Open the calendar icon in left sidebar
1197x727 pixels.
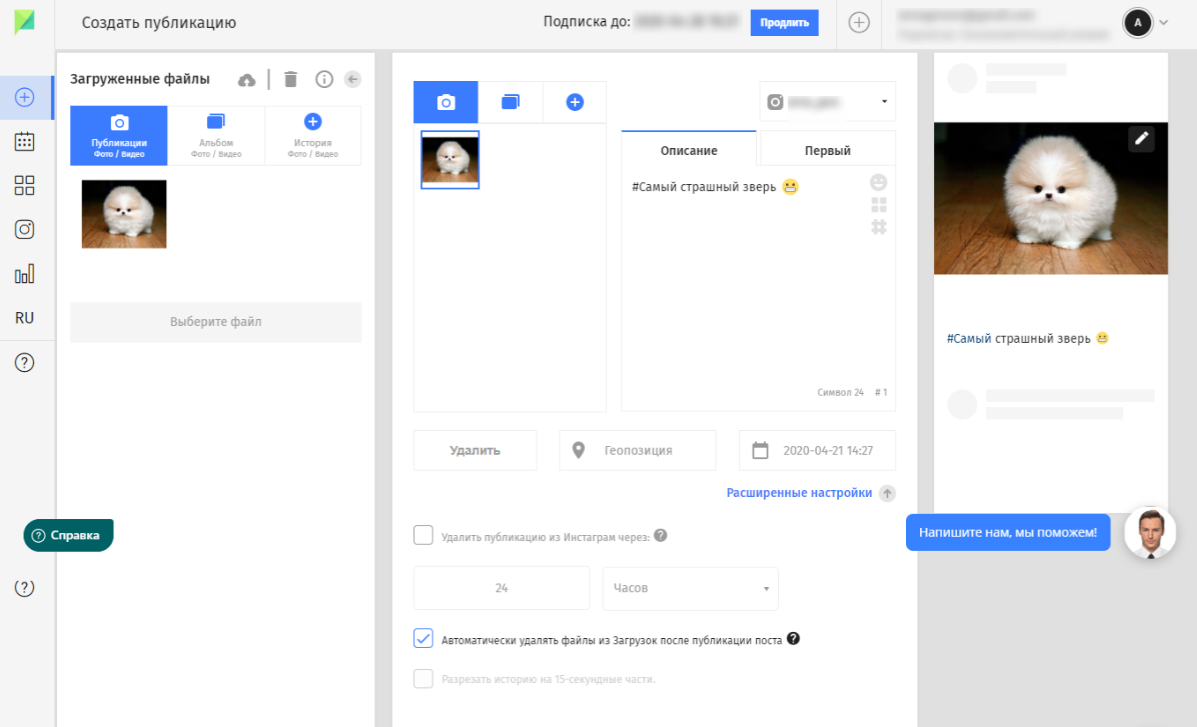tap(24, 141)
